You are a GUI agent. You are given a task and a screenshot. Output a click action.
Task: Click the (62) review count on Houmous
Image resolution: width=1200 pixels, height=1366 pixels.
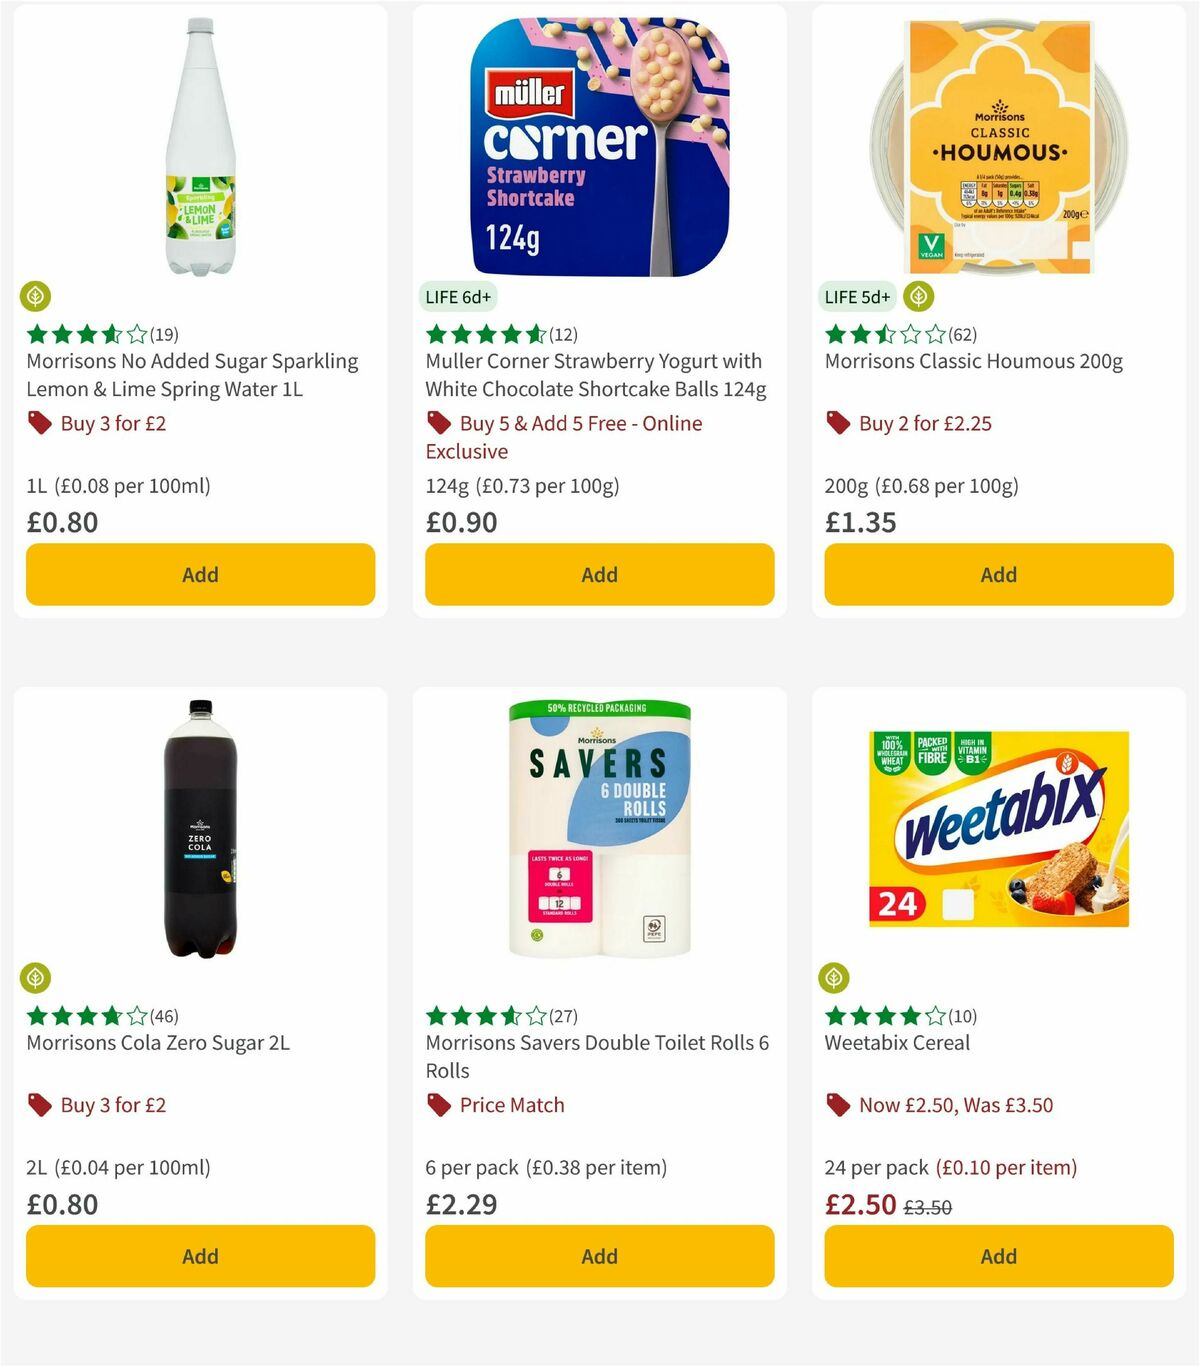[964, 335]
